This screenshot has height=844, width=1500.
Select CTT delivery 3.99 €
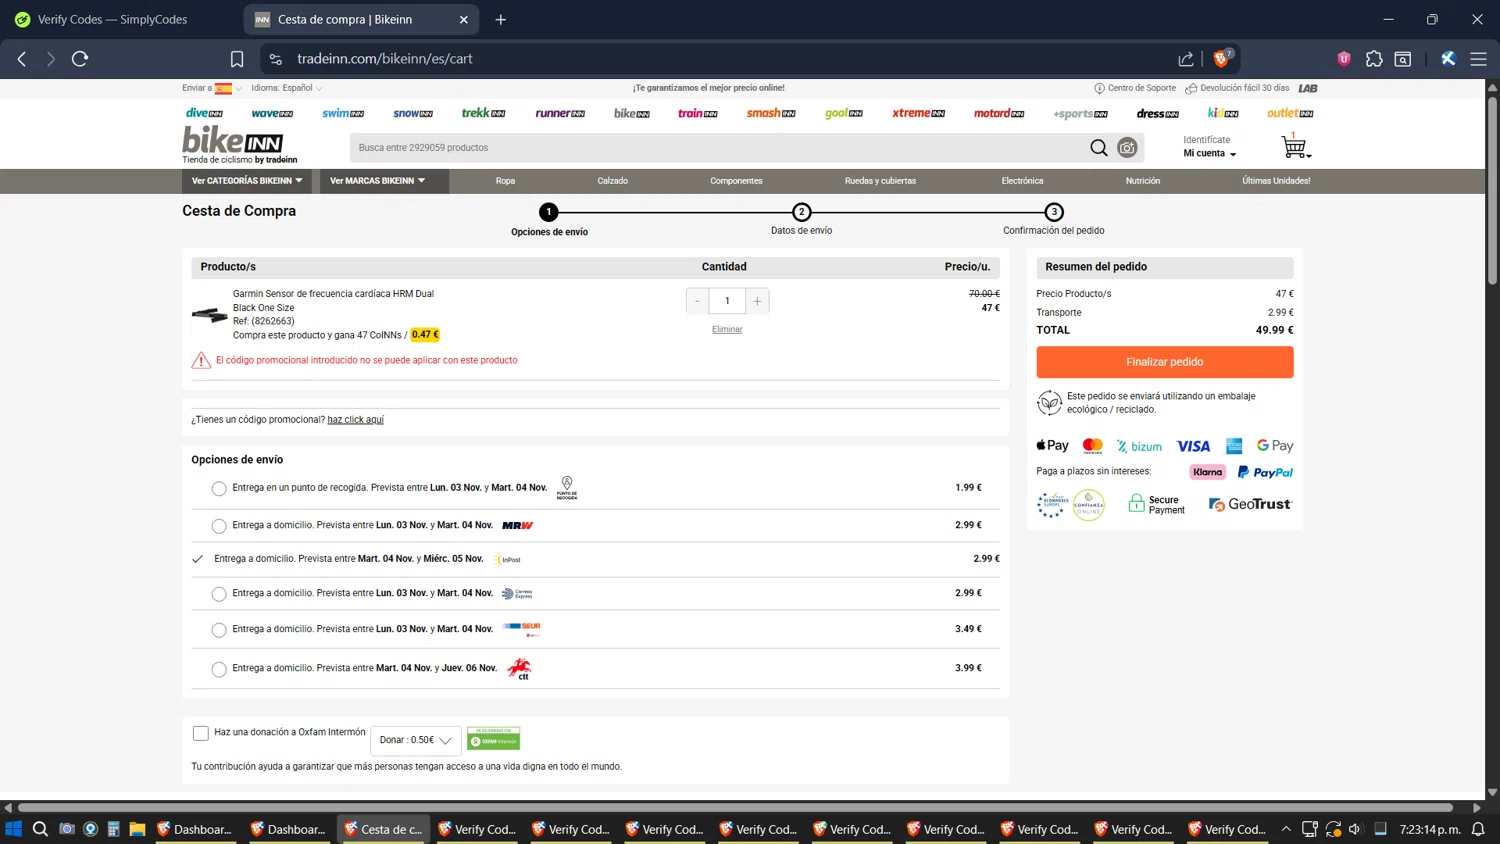[219, 669]
